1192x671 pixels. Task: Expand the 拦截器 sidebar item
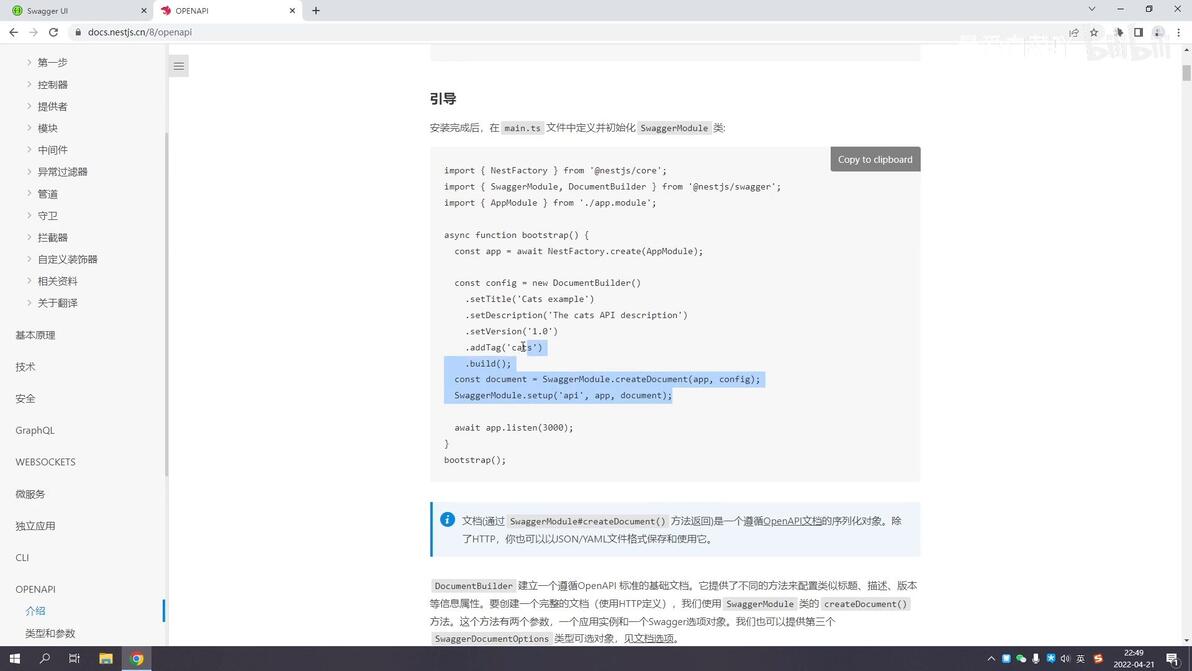(52, 237)
